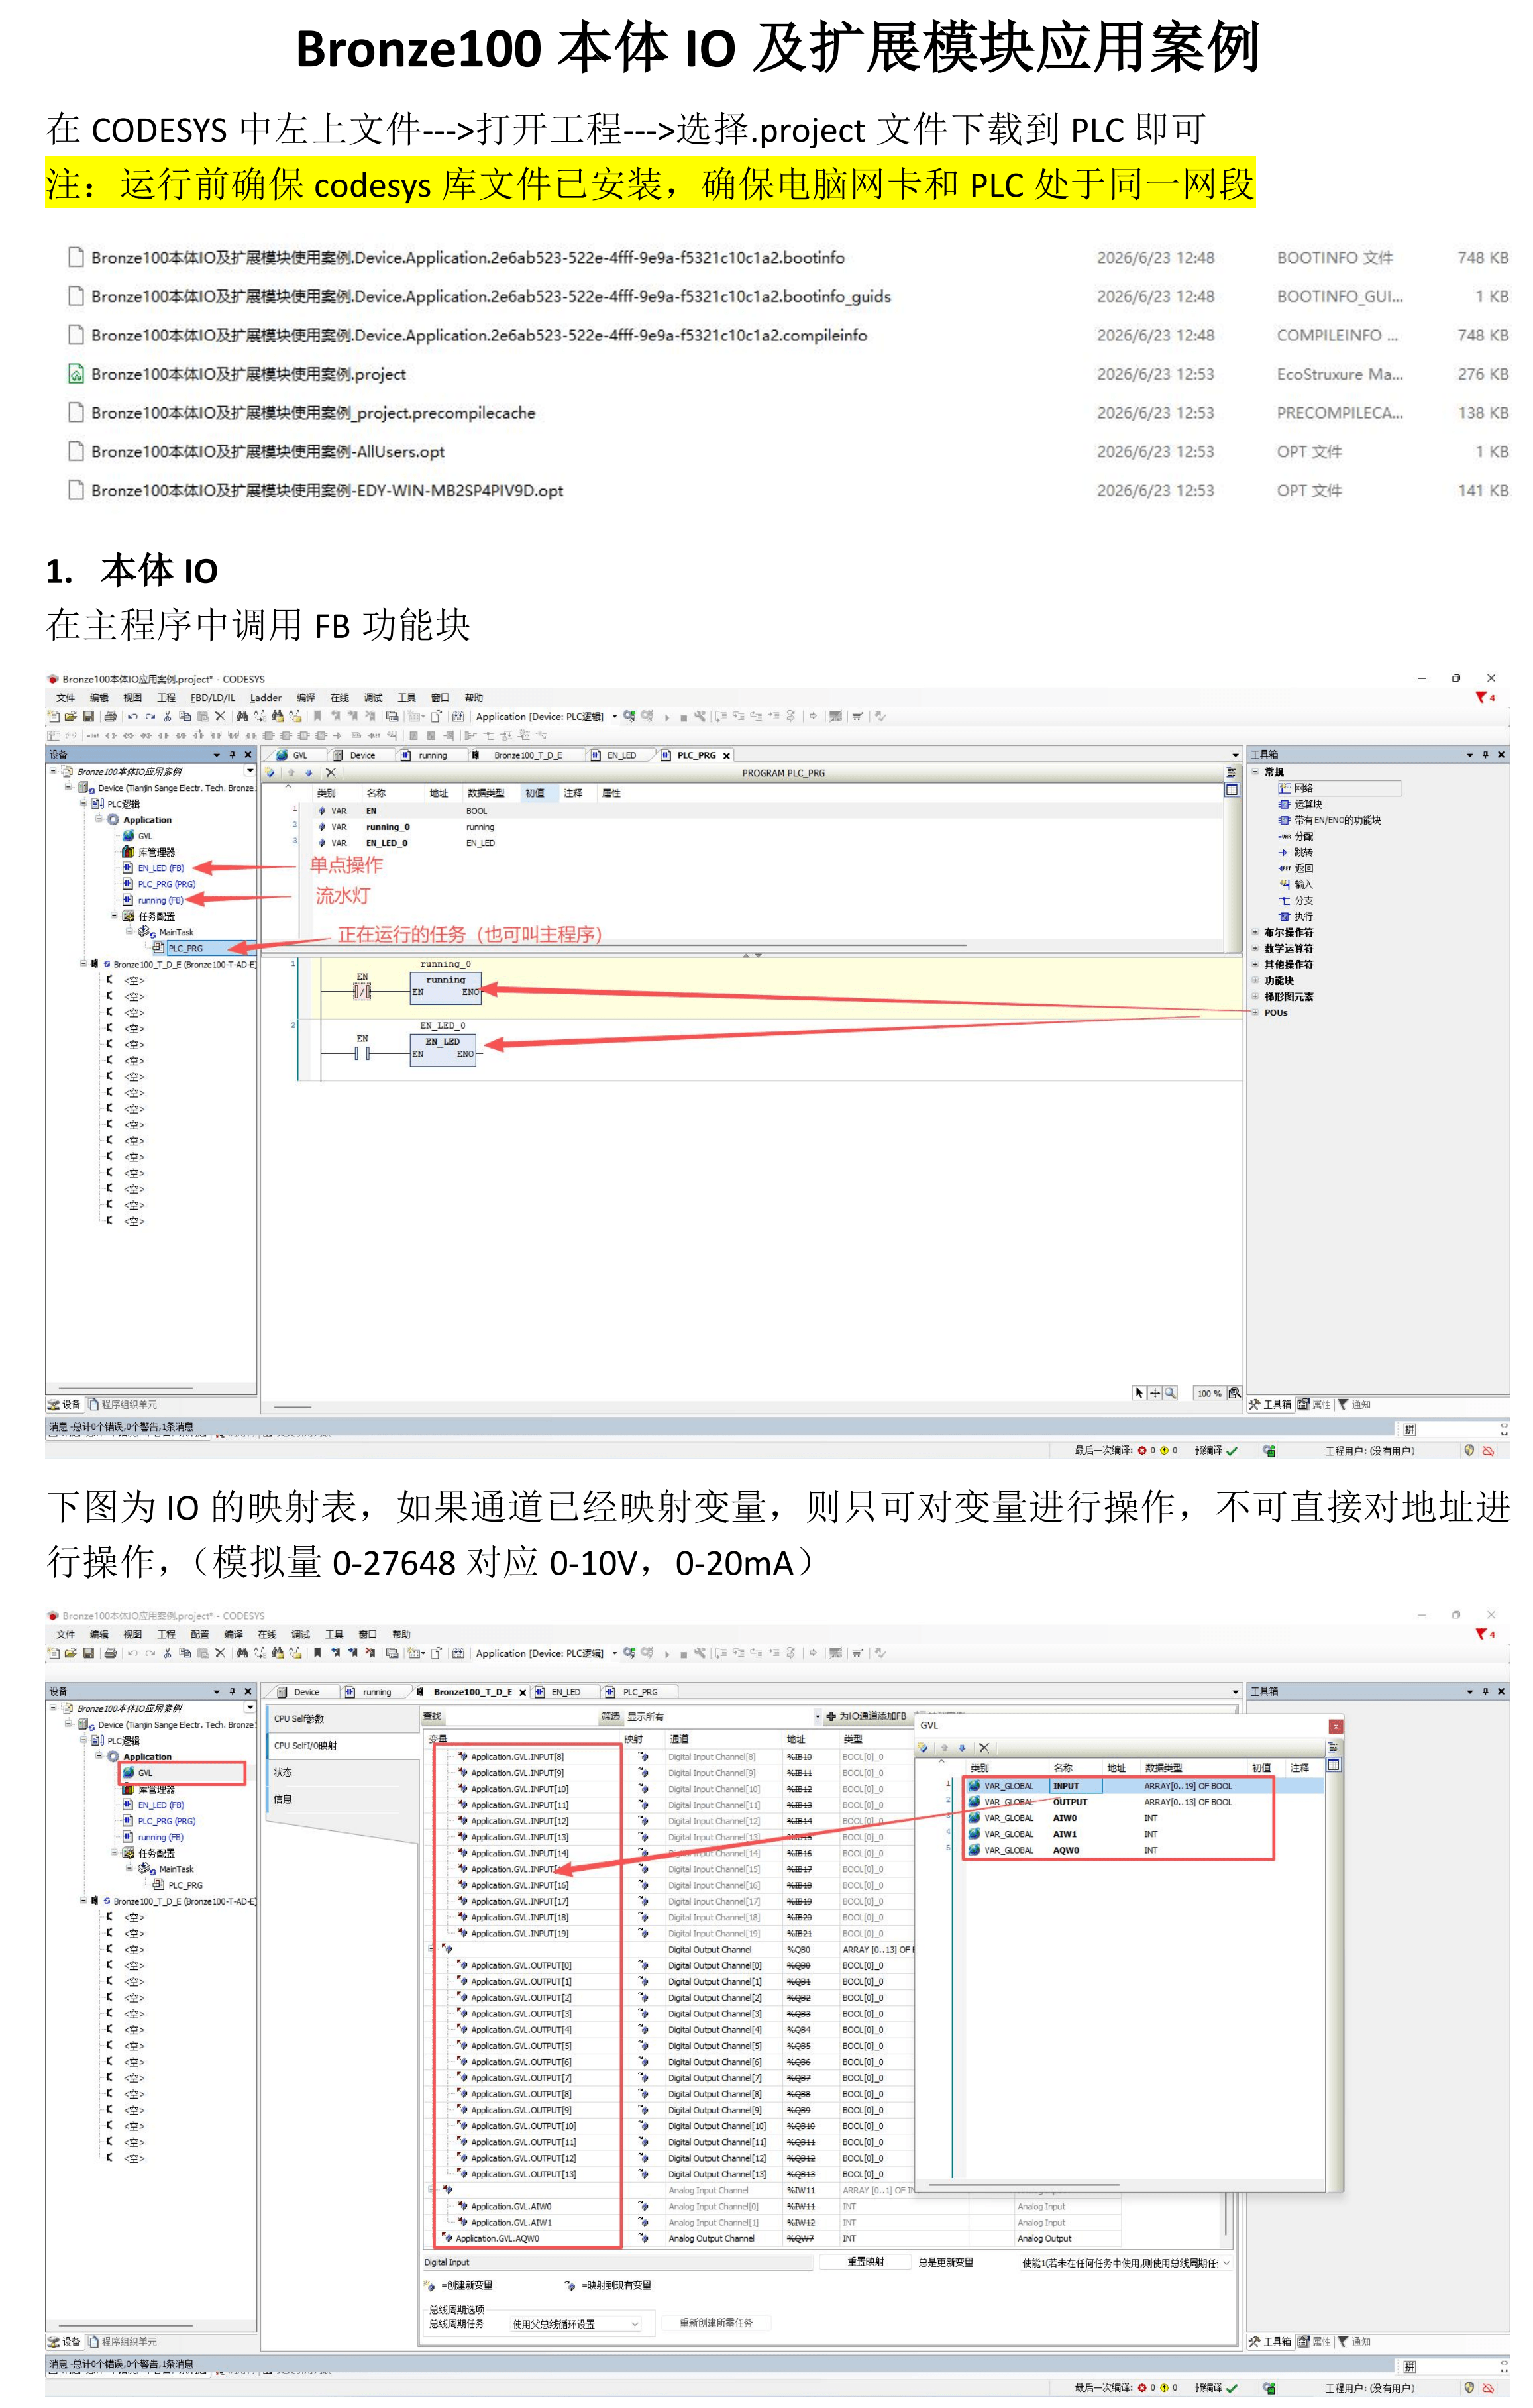1533x2408 pixels.
Task: Click the 为IO通道添加FB add icon
Action: pyautogui.click(x=830, y=1716)
